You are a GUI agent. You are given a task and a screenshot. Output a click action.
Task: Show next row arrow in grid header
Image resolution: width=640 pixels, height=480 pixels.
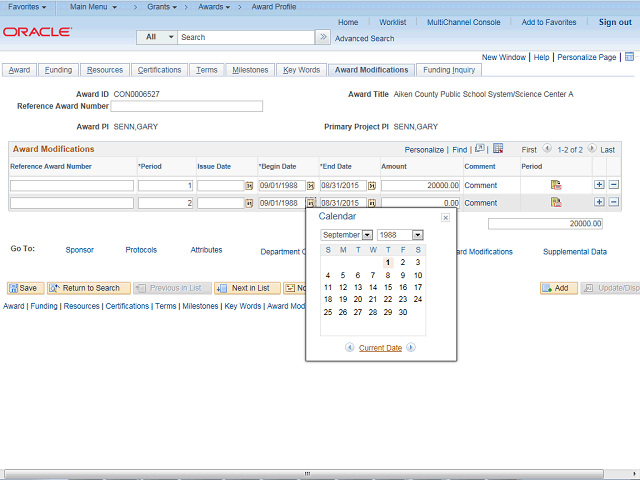click(592, 148)
